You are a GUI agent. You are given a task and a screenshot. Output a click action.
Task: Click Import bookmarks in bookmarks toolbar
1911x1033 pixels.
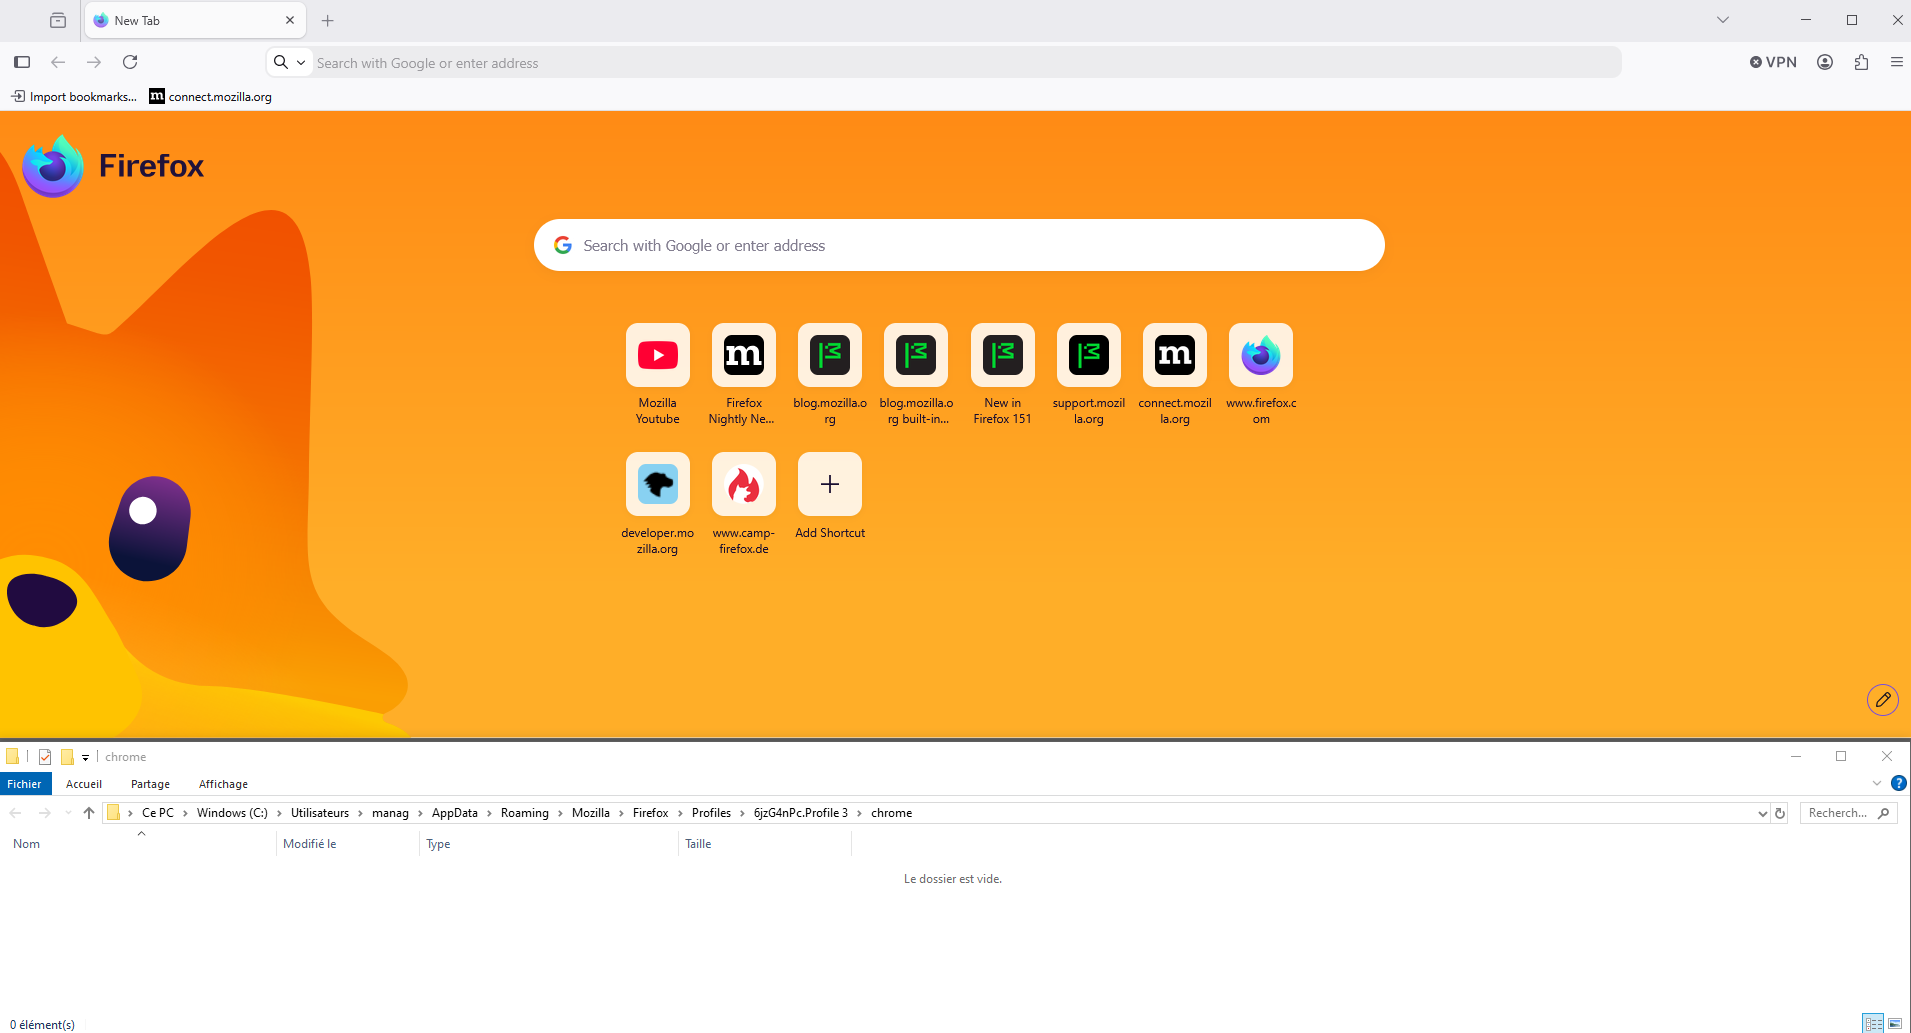(x=74, y=97)
